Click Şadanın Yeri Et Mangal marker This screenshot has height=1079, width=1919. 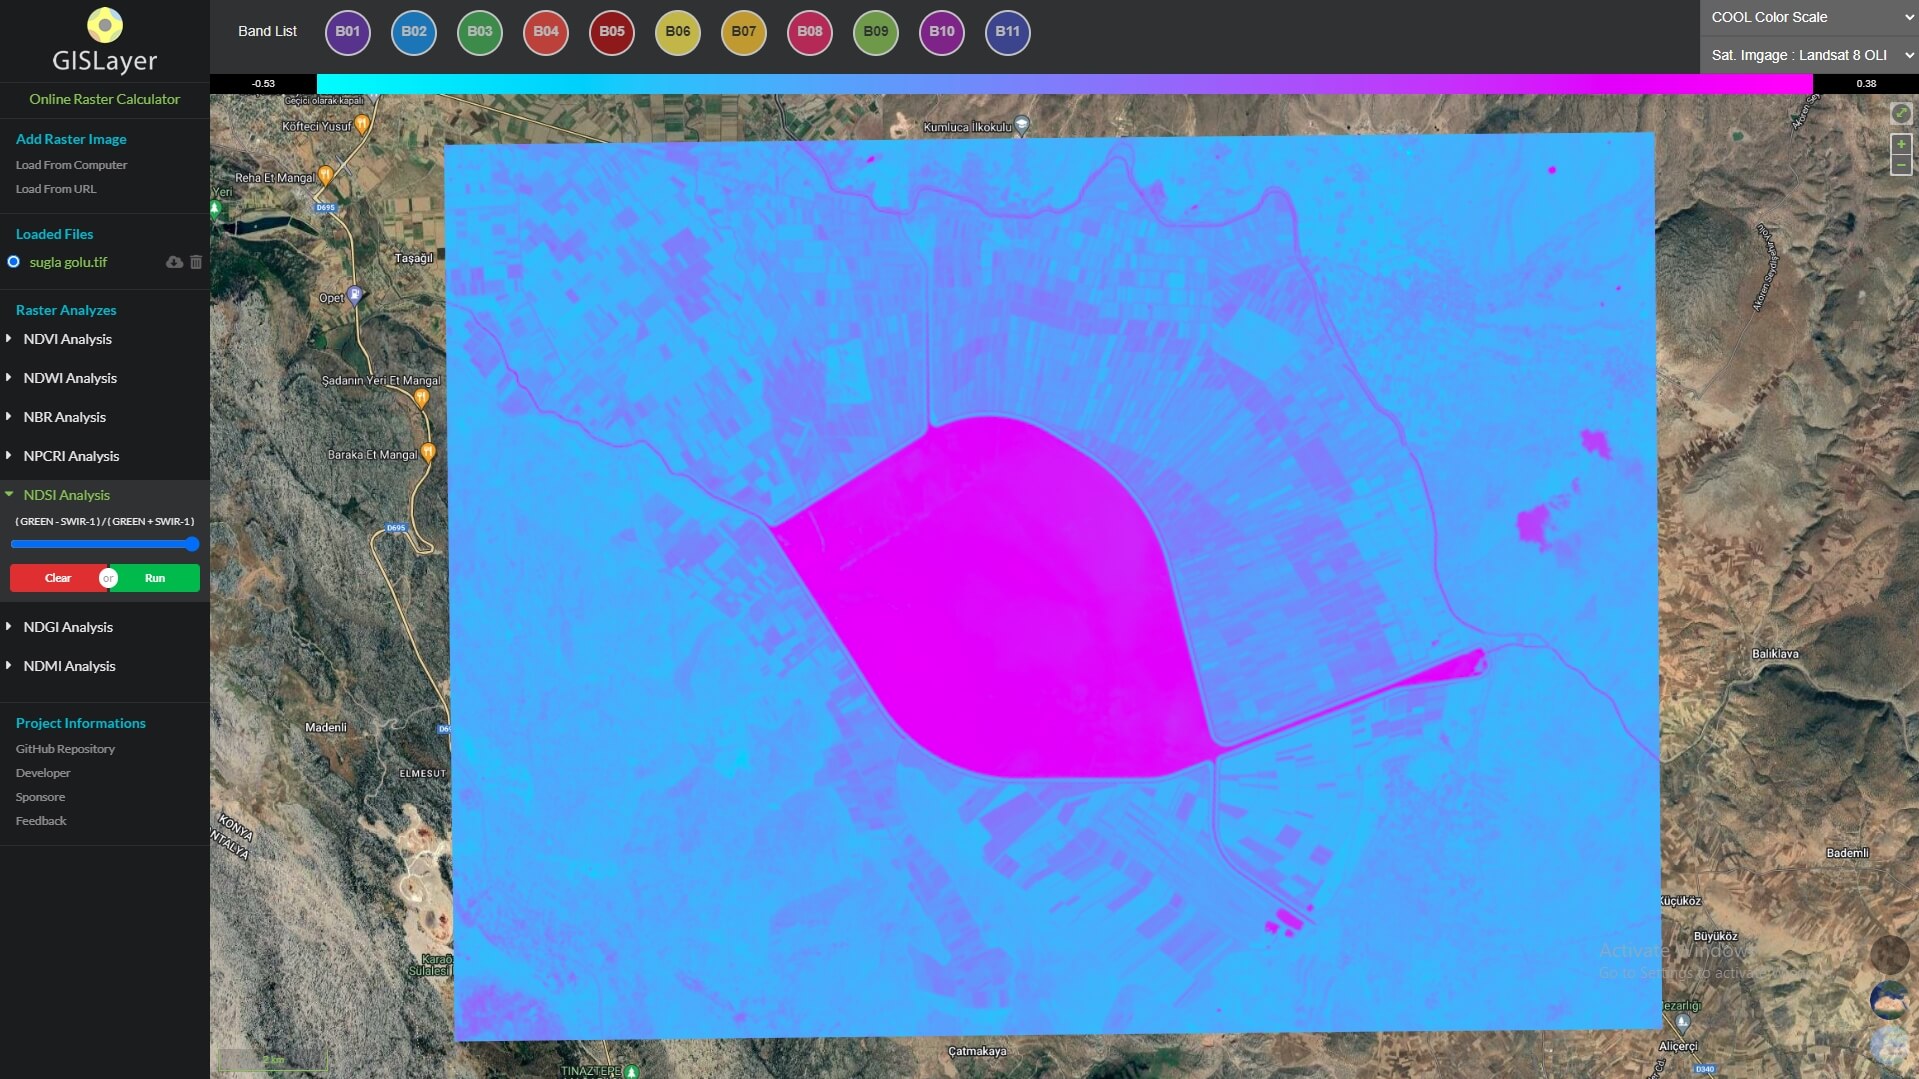pyautogui.click(x=421, y=398)
